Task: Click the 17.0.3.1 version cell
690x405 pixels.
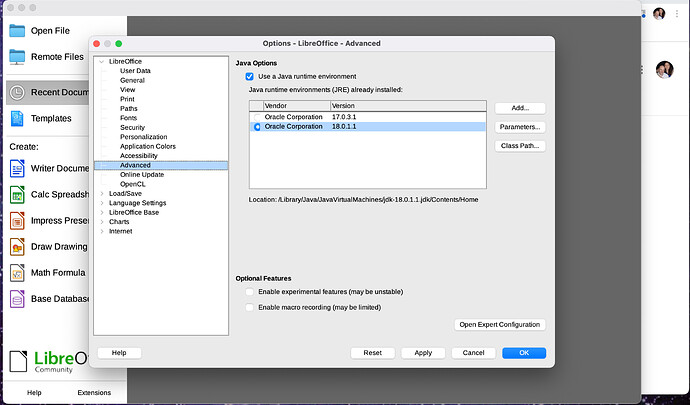Action: point(344,117)
